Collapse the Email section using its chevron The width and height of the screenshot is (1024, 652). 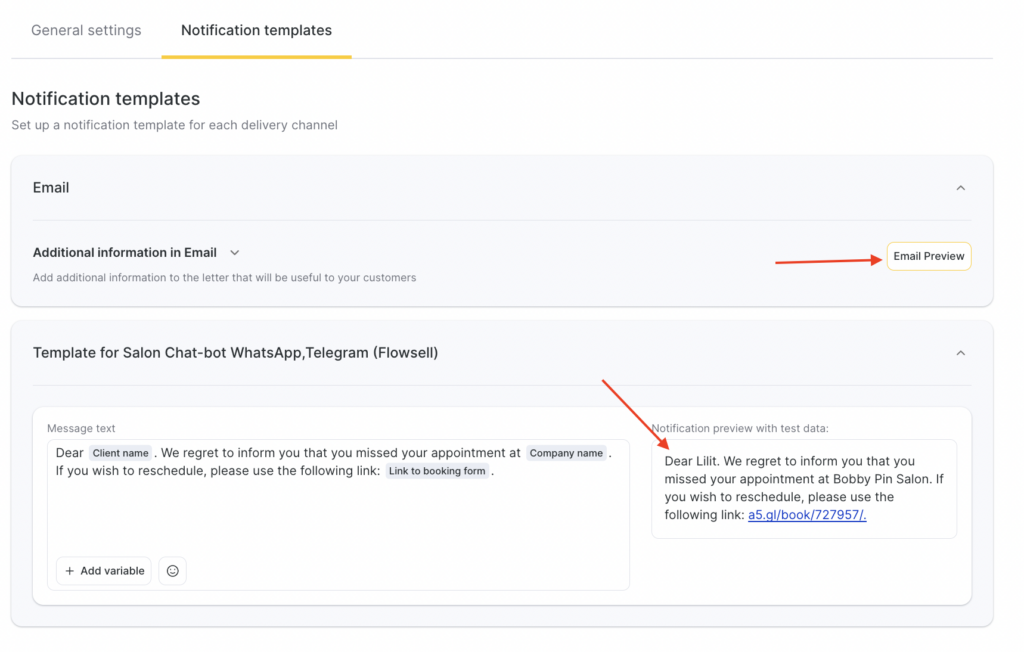pyautogui.click(x=960, y=188)
